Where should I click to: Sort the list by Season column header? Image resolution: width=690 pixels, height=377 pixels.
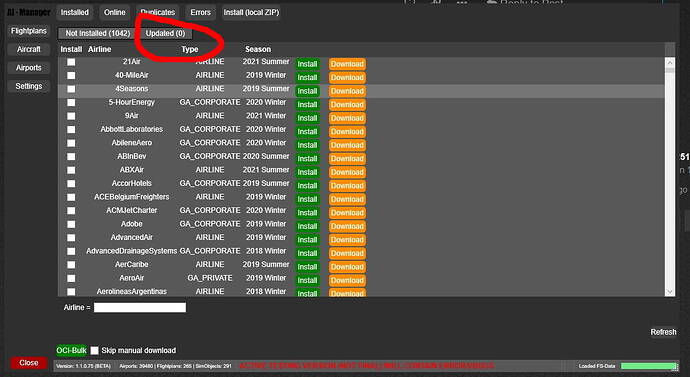coord(258,49)
